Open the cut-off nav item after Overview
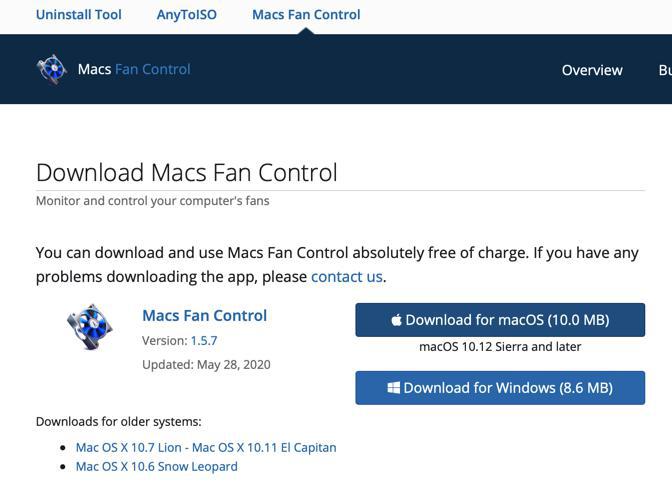 [x=664, y=70]
